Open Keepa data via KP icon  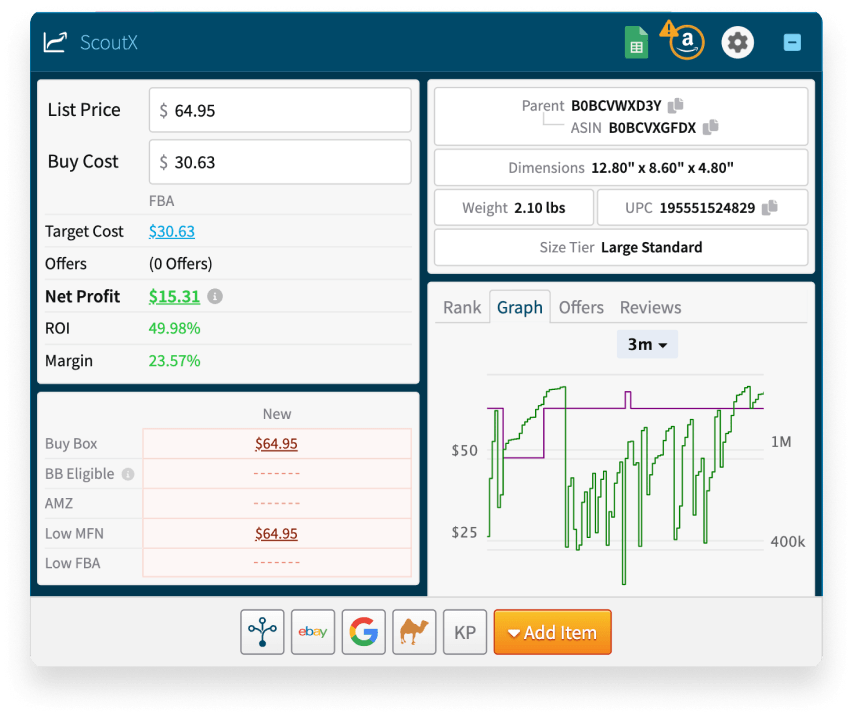pyautogui.click(x=464, y=632)
